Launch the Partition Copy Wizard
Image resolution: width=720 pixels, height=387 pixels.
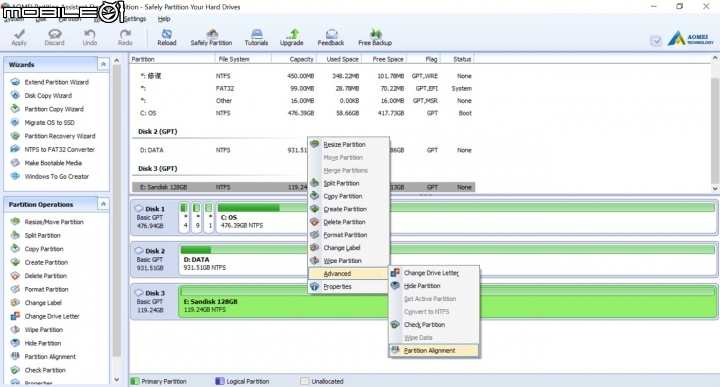pos(48,109)
